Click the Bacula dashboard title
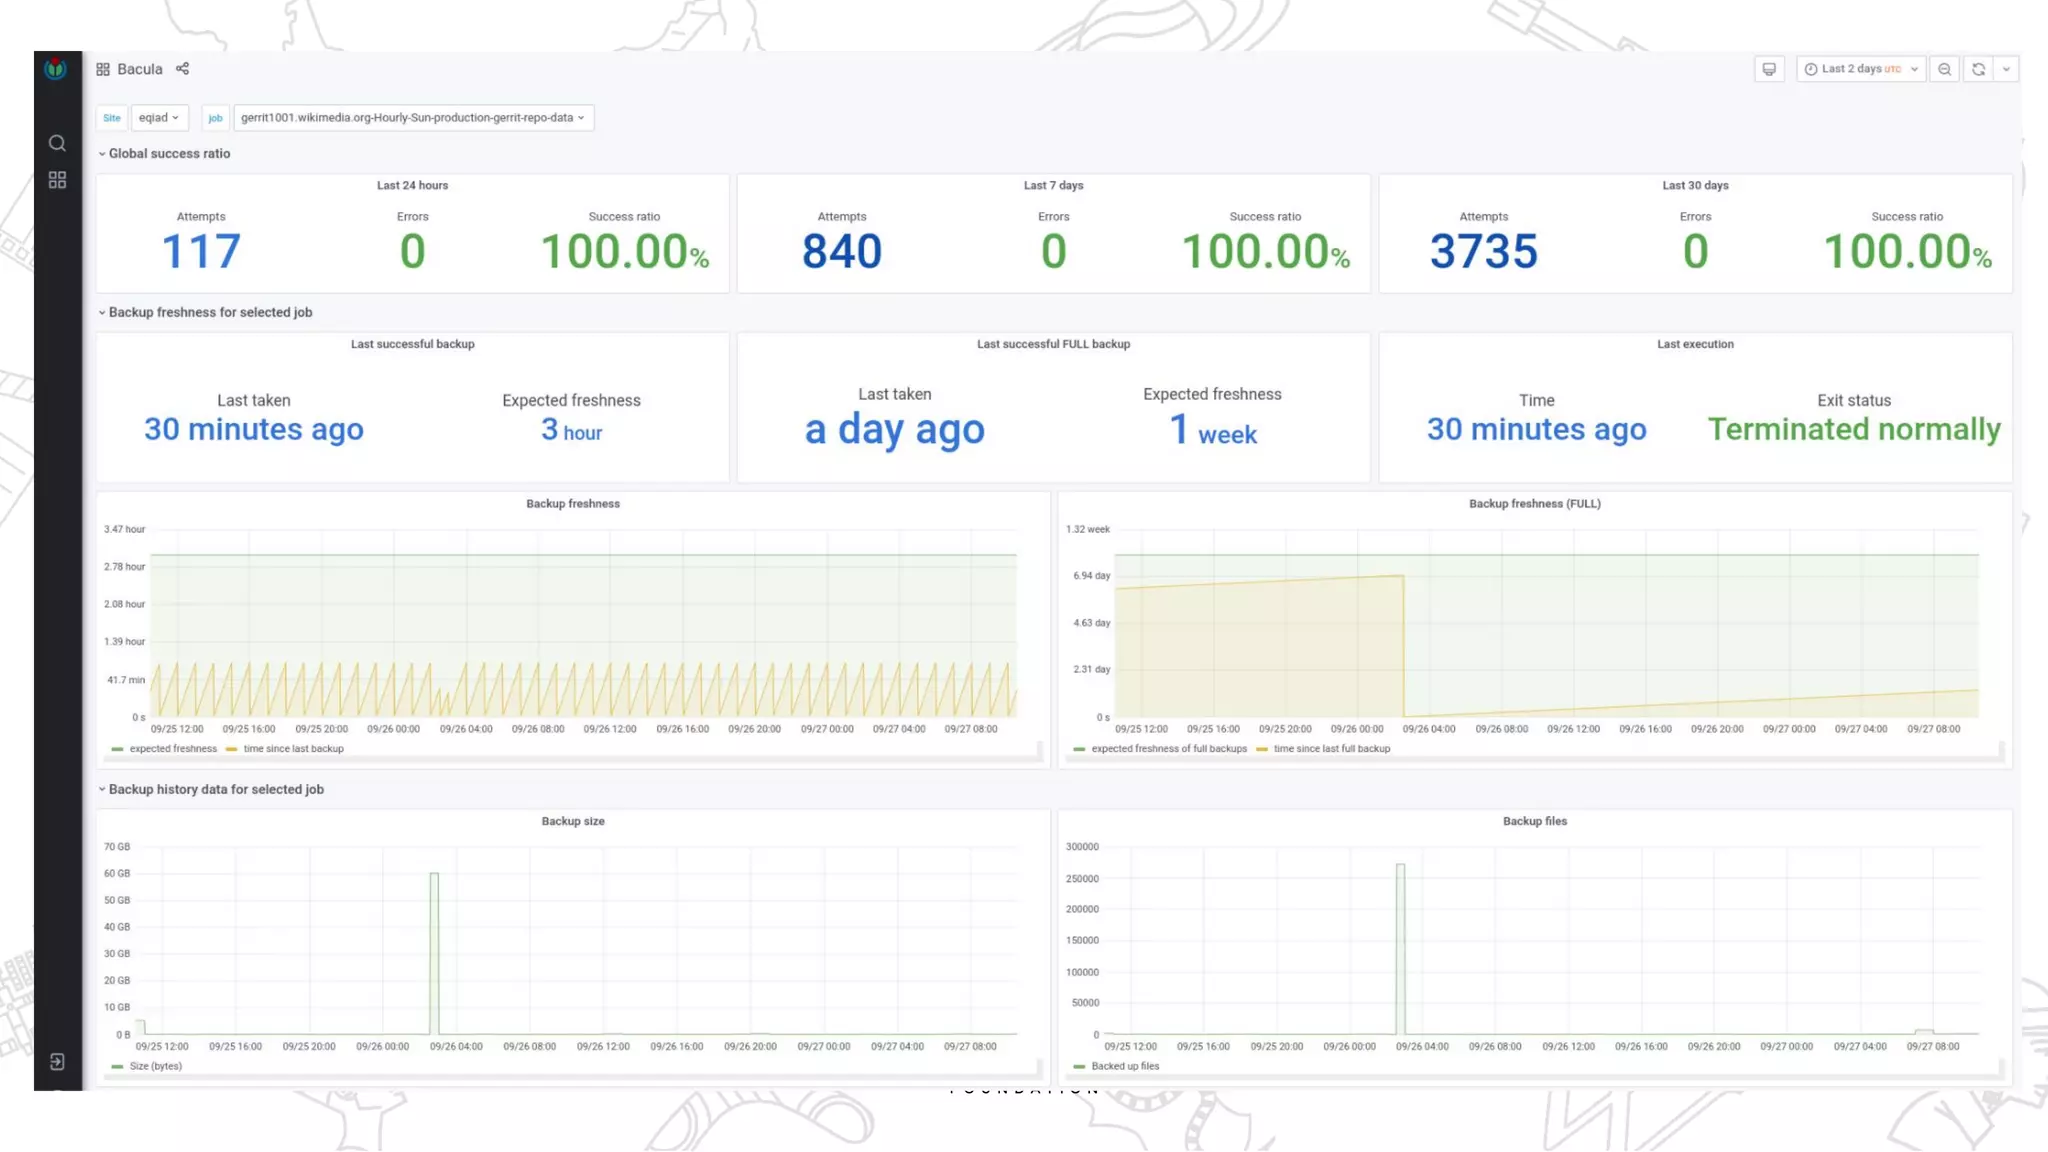The image size is (2048, 1152). [x=139, y=69]
